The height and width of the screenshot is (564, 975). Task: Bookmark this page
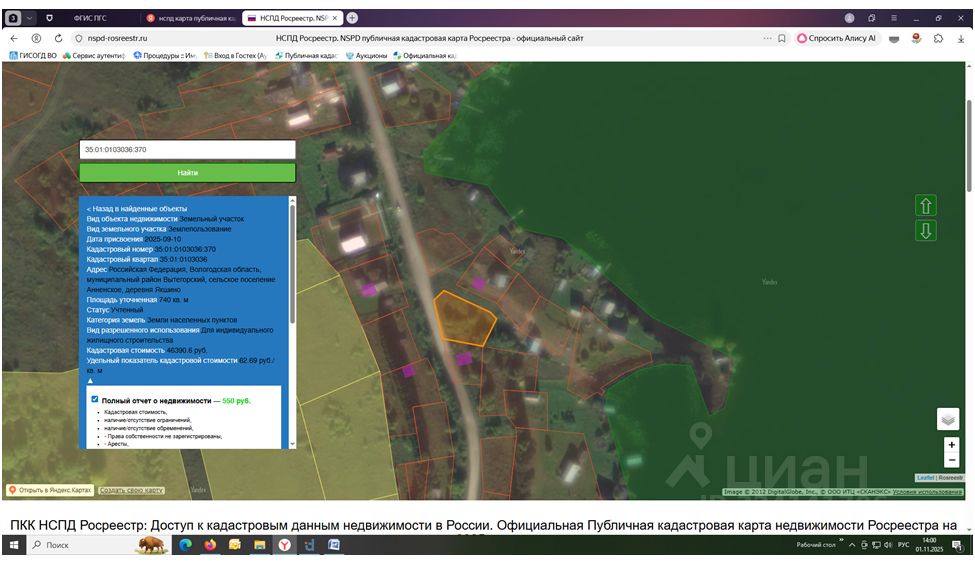[x=782, y=39]
